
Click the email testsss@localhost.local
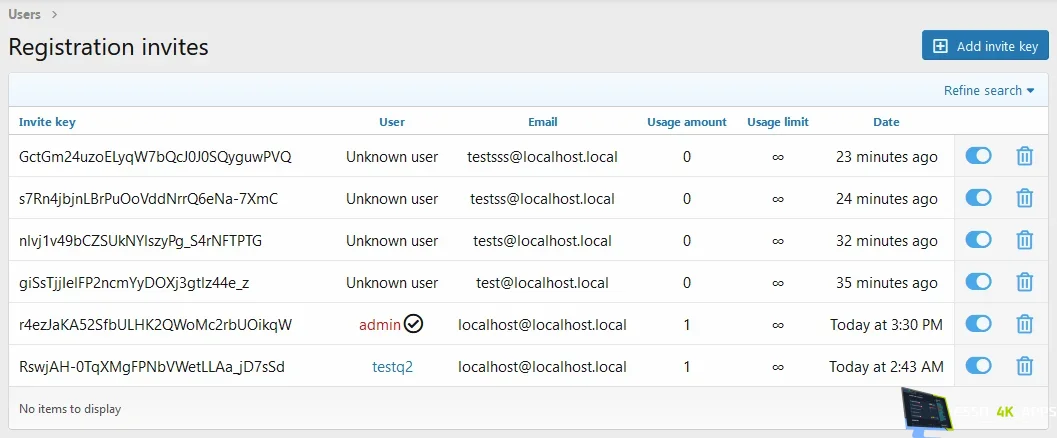click(543, 157)
